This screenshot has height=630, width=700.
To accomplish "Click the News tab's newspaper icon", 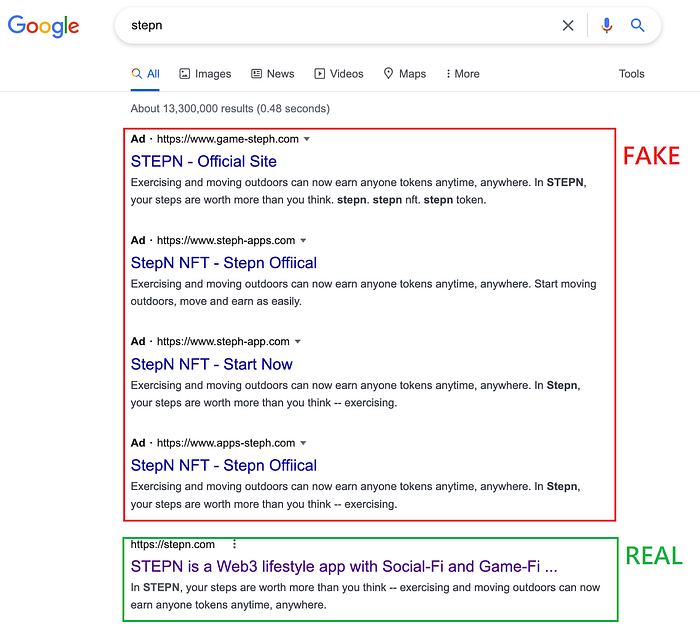I will (256, 74).
